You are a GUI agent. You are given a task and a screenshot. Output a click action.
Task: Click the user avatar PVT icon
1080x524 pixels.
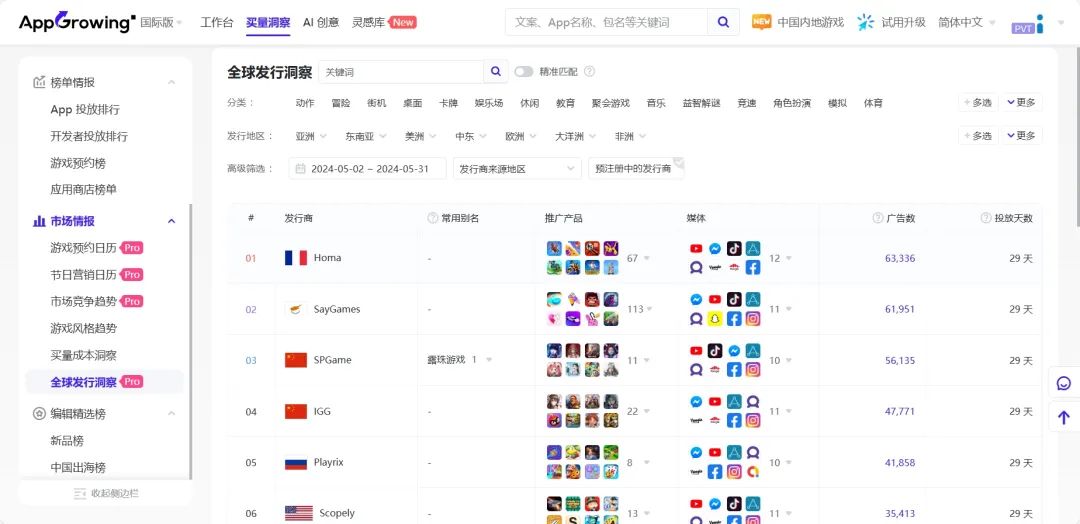click(x=1028, y=24)
